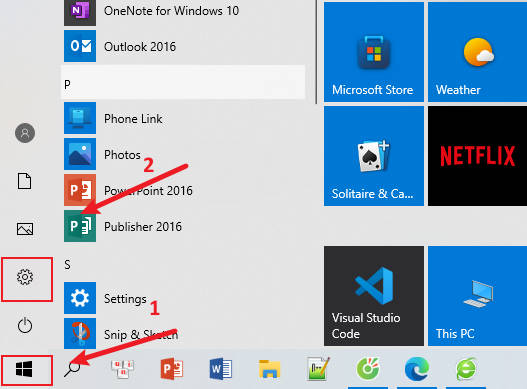Viewport: 527px width, 389px height.
Task: Open the chart notepad app on taskbar
Action: [318, 369]
